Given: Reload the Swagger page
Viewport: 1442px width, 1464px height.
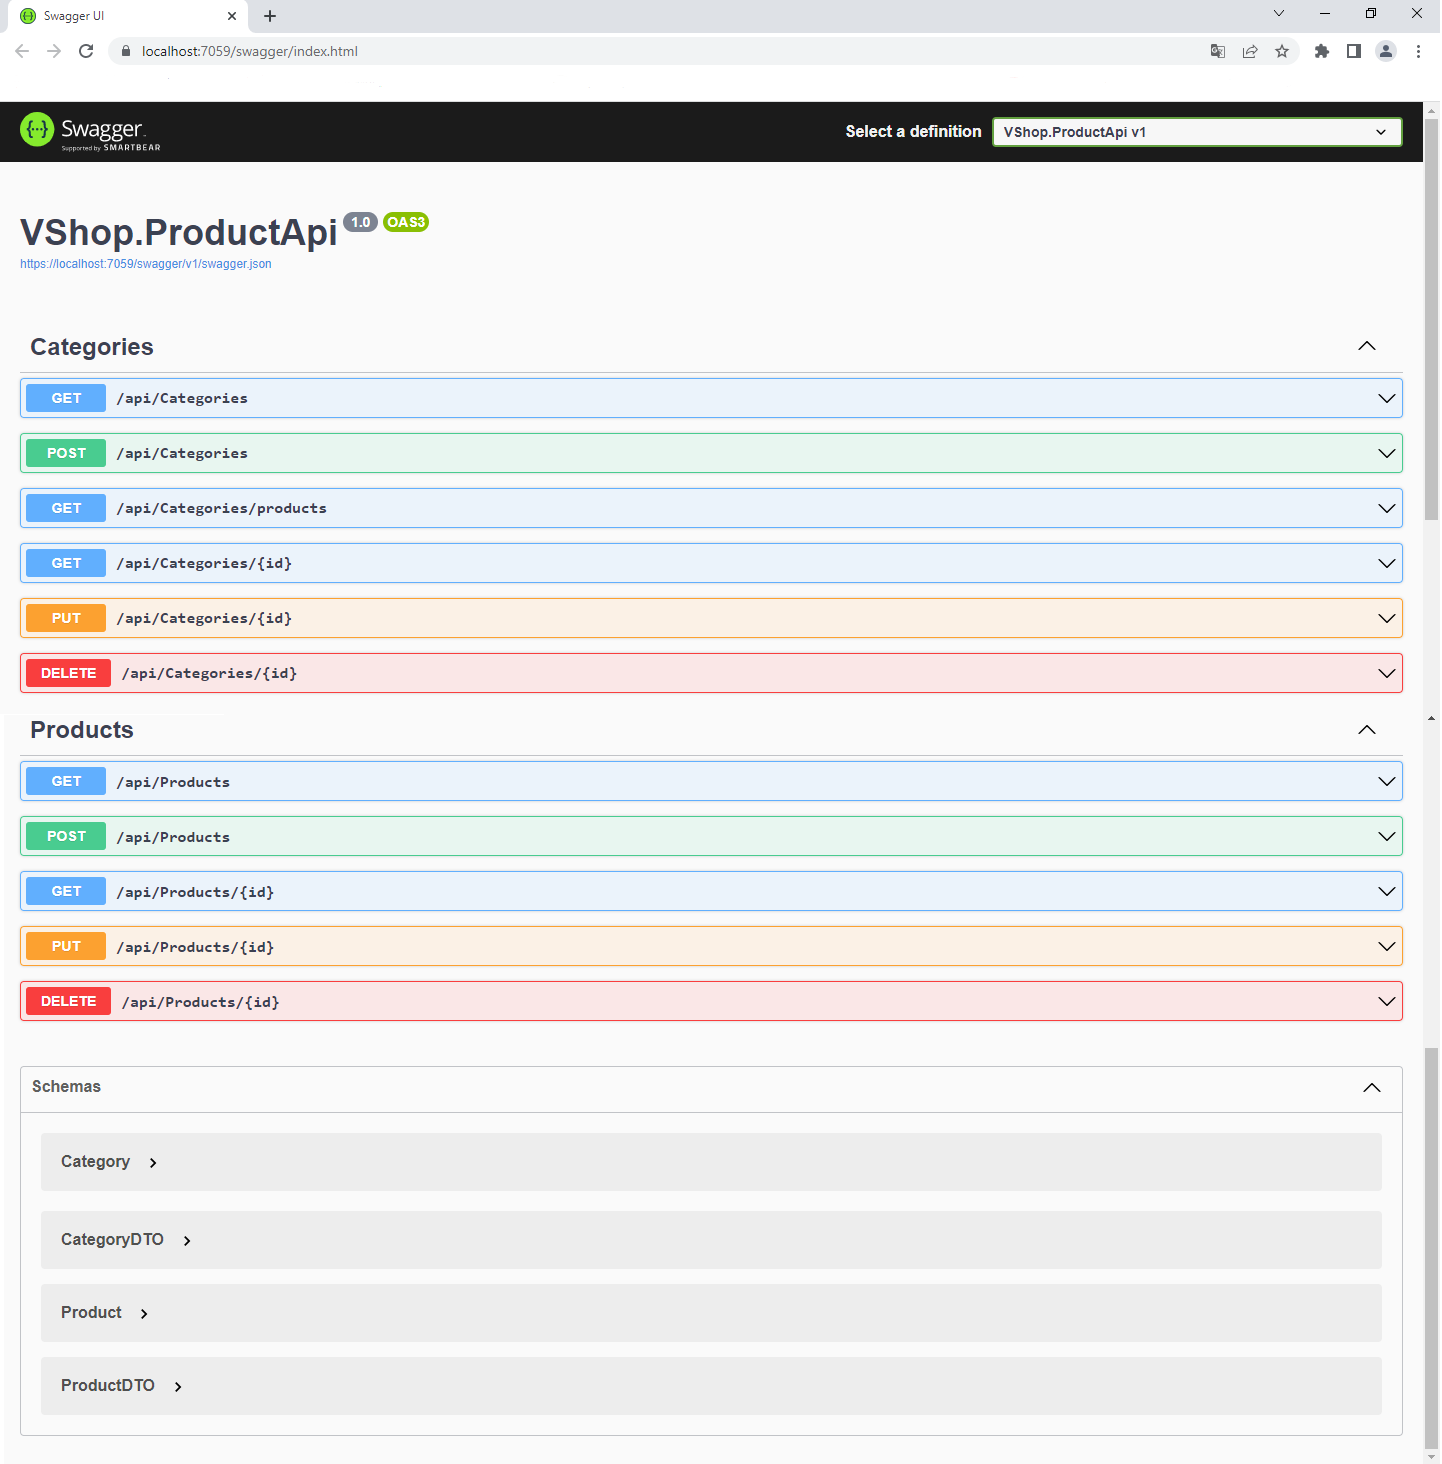Looking at the screenshot, I should point(86,51).
